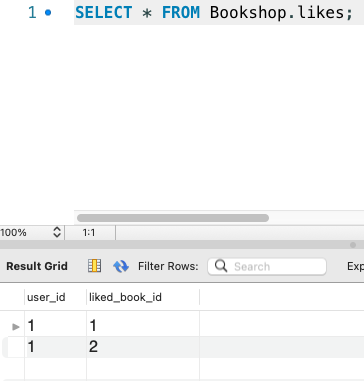Click the search magnifier icon
Viewport: 364px width, 381px height.
tap(221, 266)
